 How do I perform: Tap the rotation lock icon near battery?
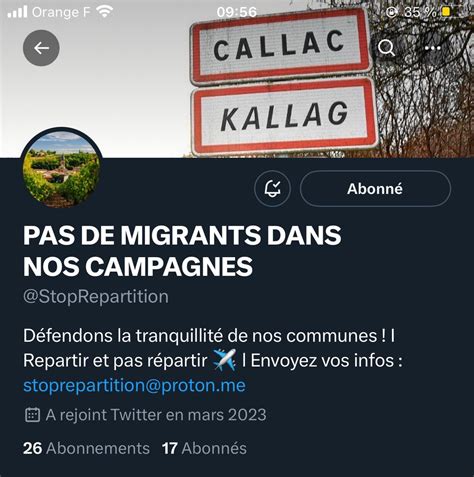point(392,12)
